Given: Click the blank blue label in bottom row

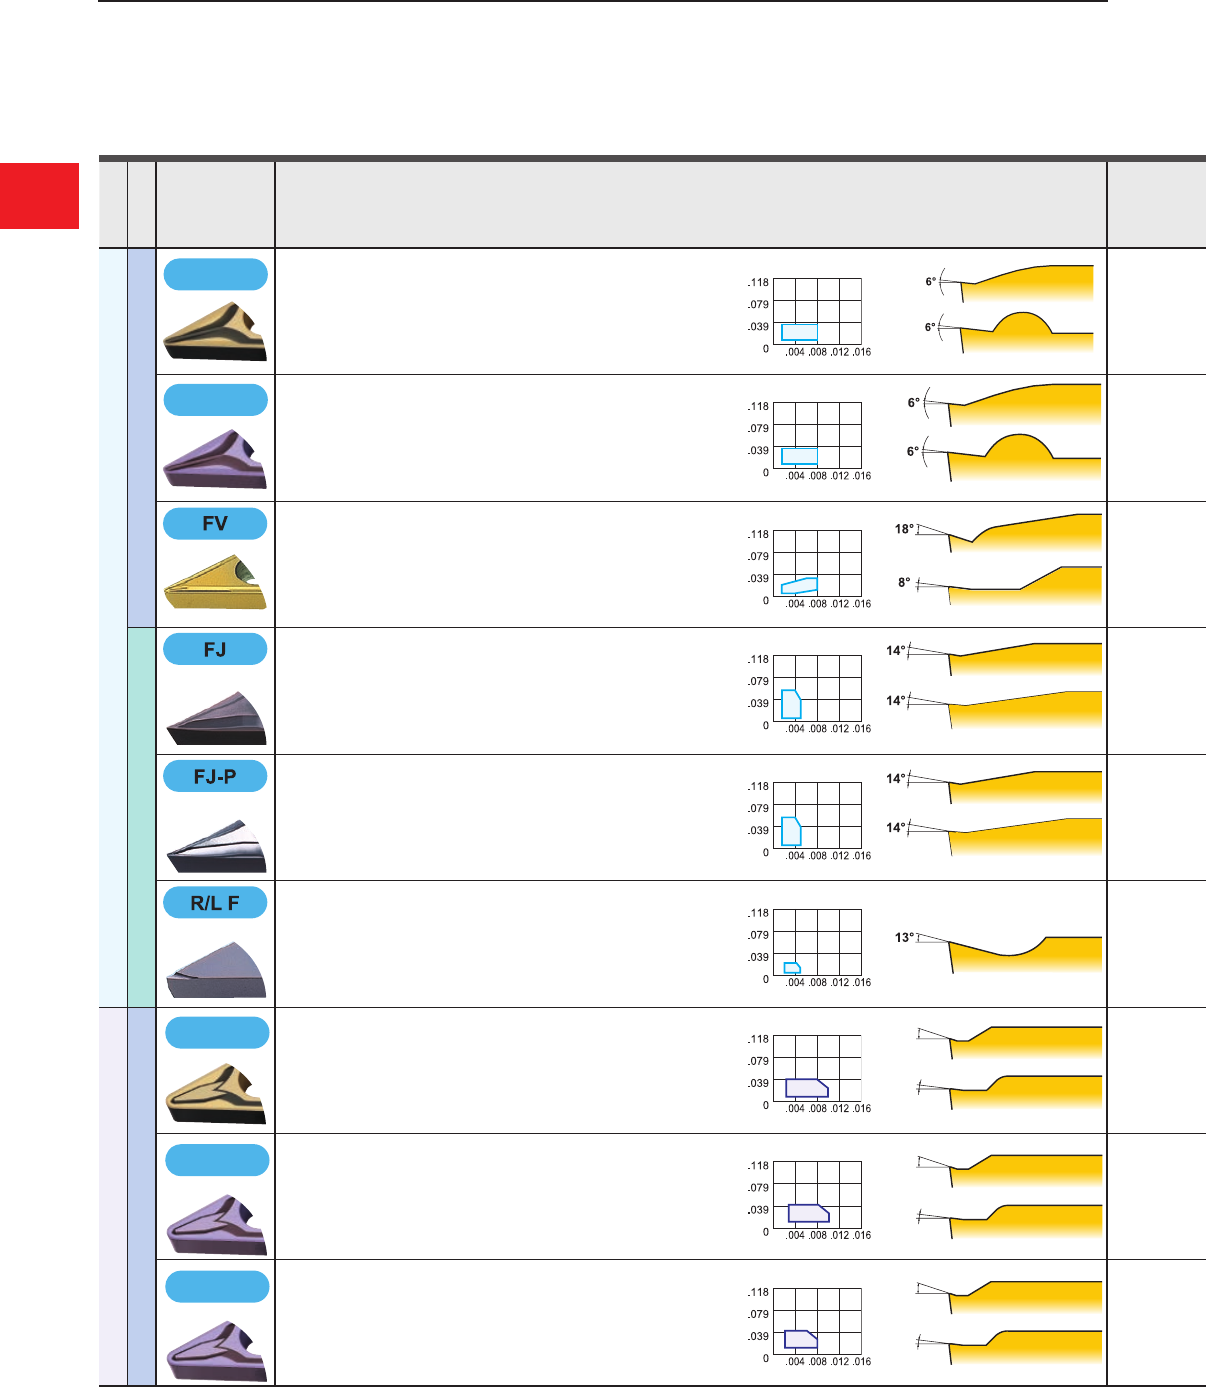Looking at the screenshot, I should tap(216, 1286).
